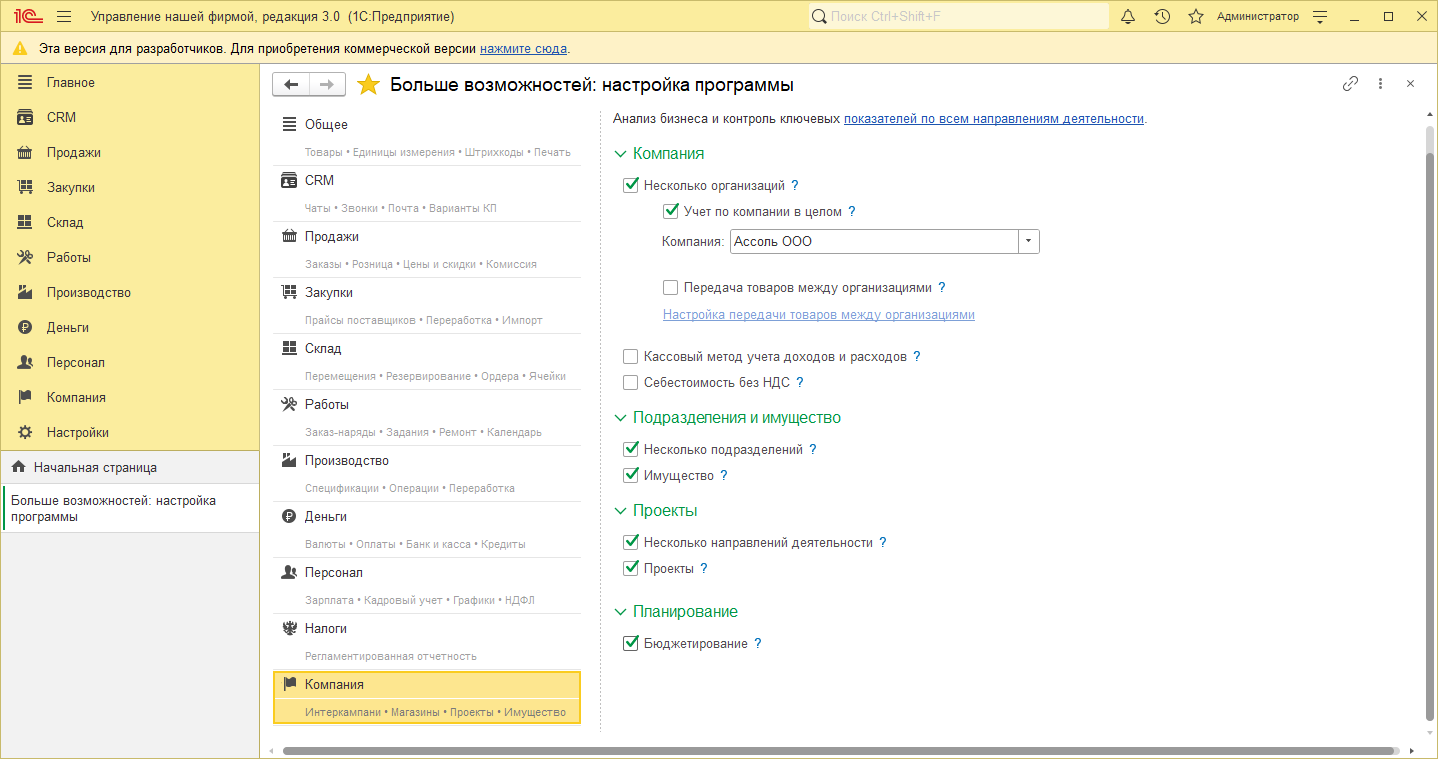Uncheck the Бюджетирование checkbox
Screen dimensions: 1438x759
click(630, 644)
